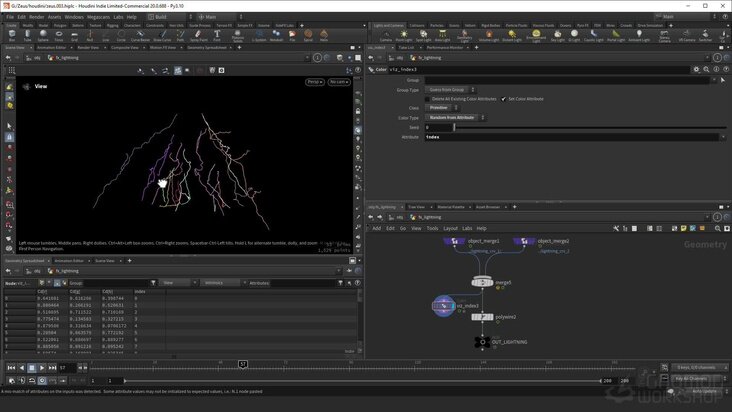The width and height of the screenshot is (732, 412).
Task: Add a Point Light from shelf
Action: tap(404, 35)
